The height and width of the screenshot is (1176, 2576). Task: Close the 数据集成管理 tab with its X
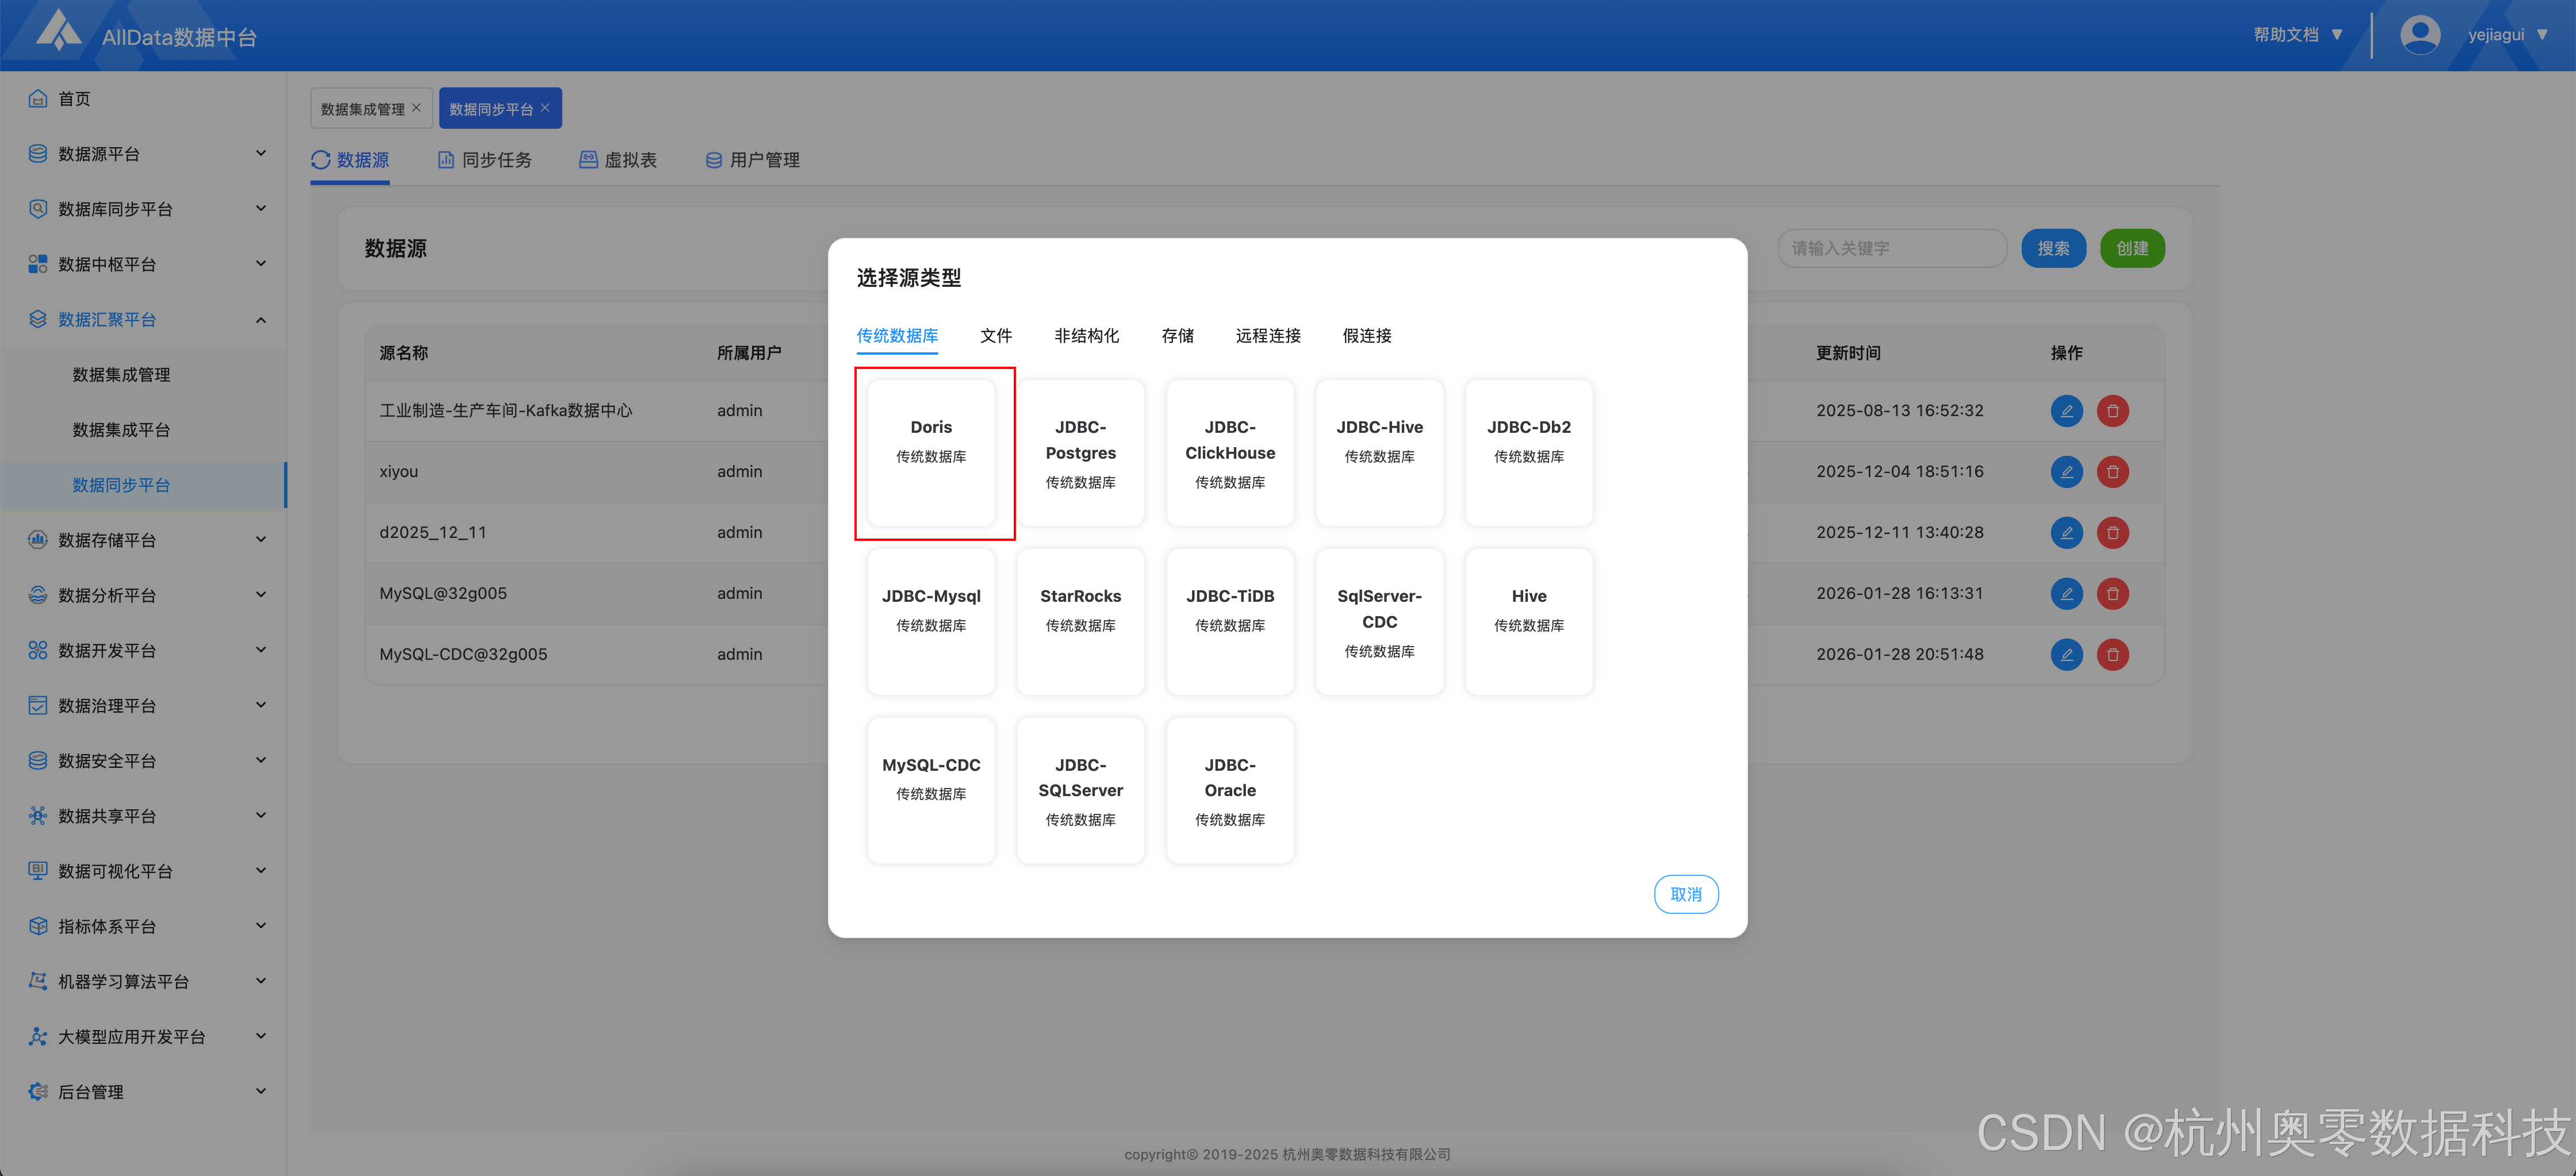417,108
